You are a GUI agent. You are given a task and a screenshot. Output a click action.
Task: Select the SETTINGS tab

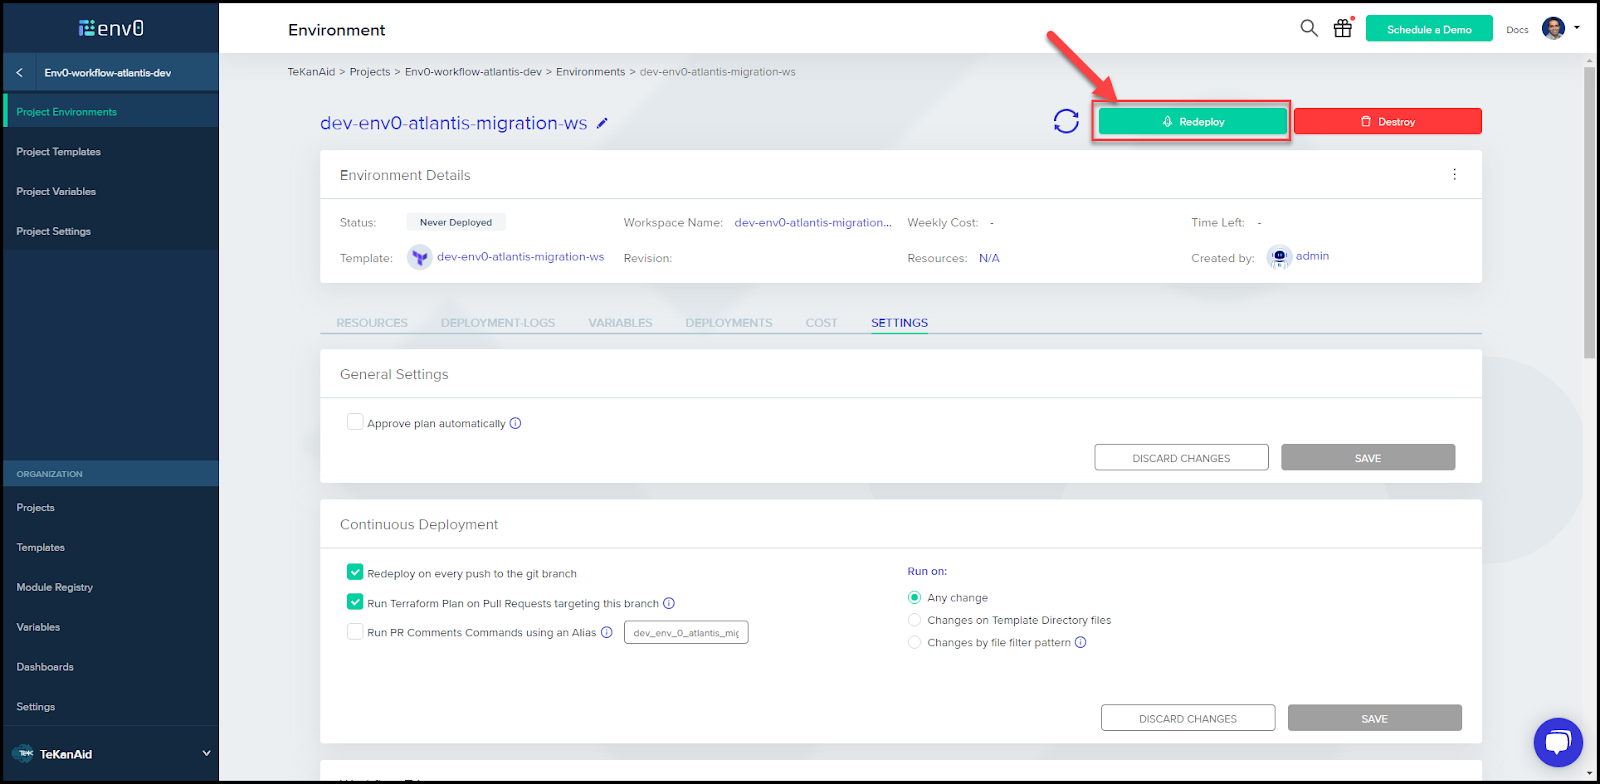pyautogui.click(x=899, y=323)
